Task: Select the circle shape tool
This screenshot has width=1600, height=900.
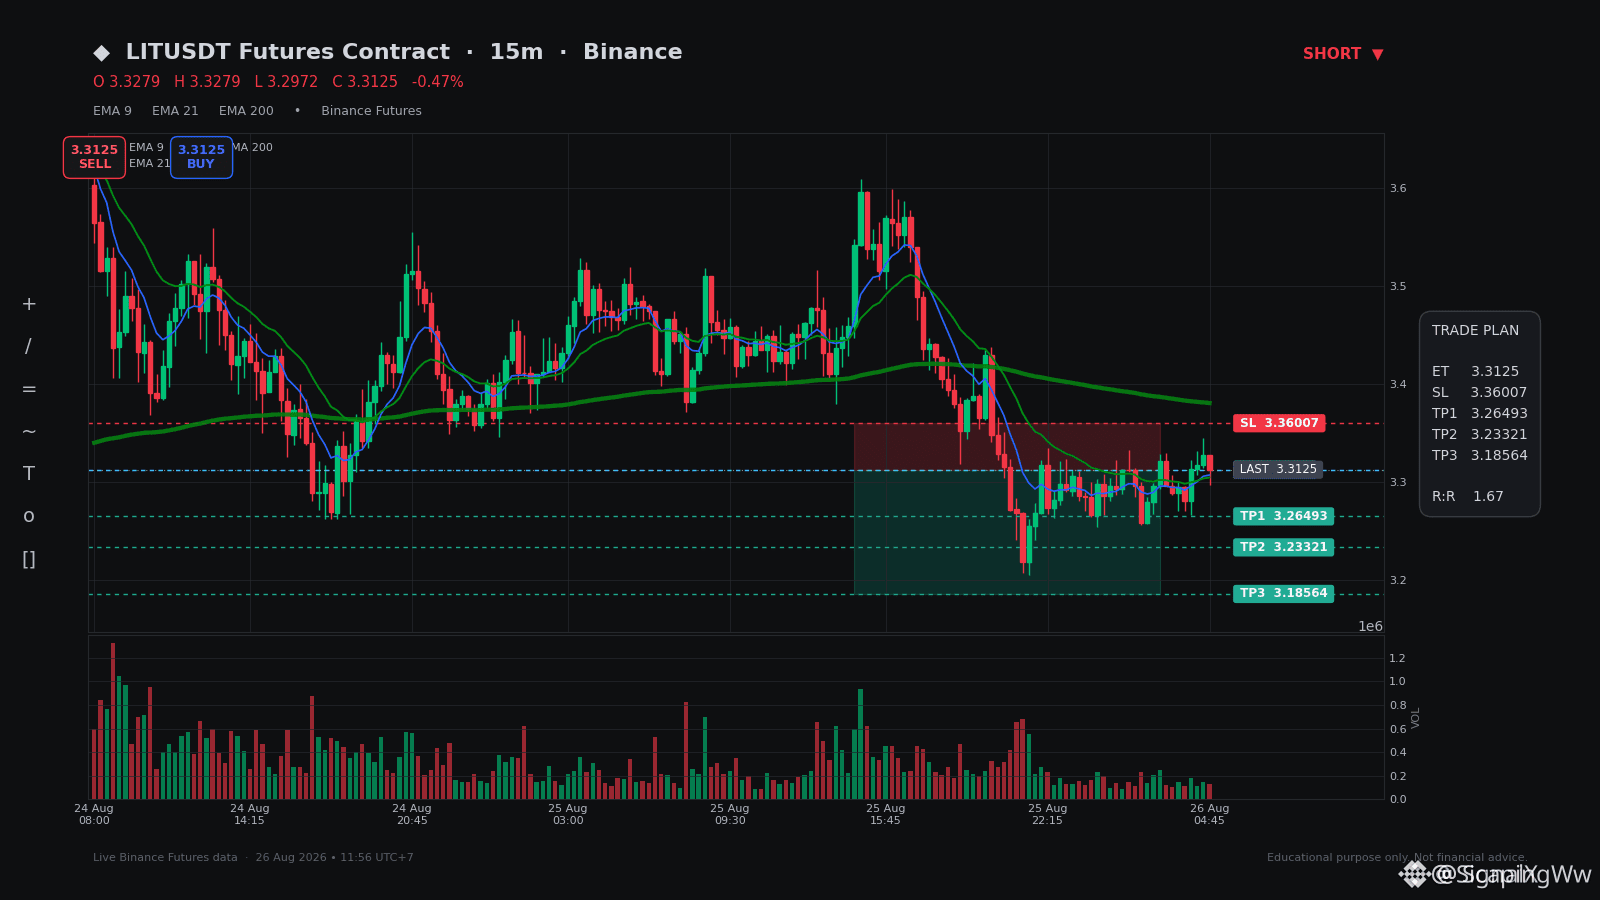Action: tap(29, 517)
